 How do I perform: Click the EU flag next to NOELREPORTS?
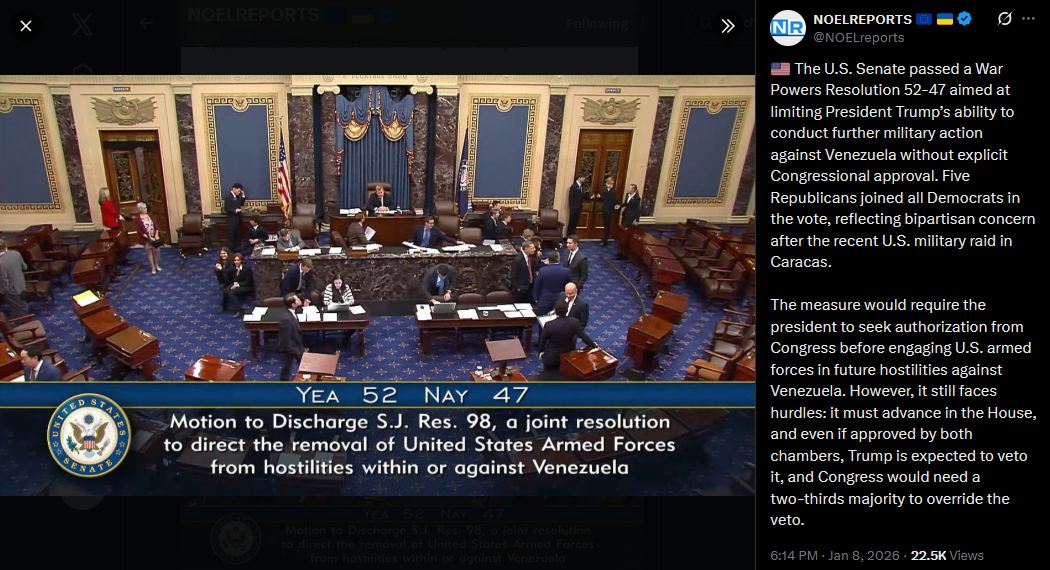pos(924,19)
